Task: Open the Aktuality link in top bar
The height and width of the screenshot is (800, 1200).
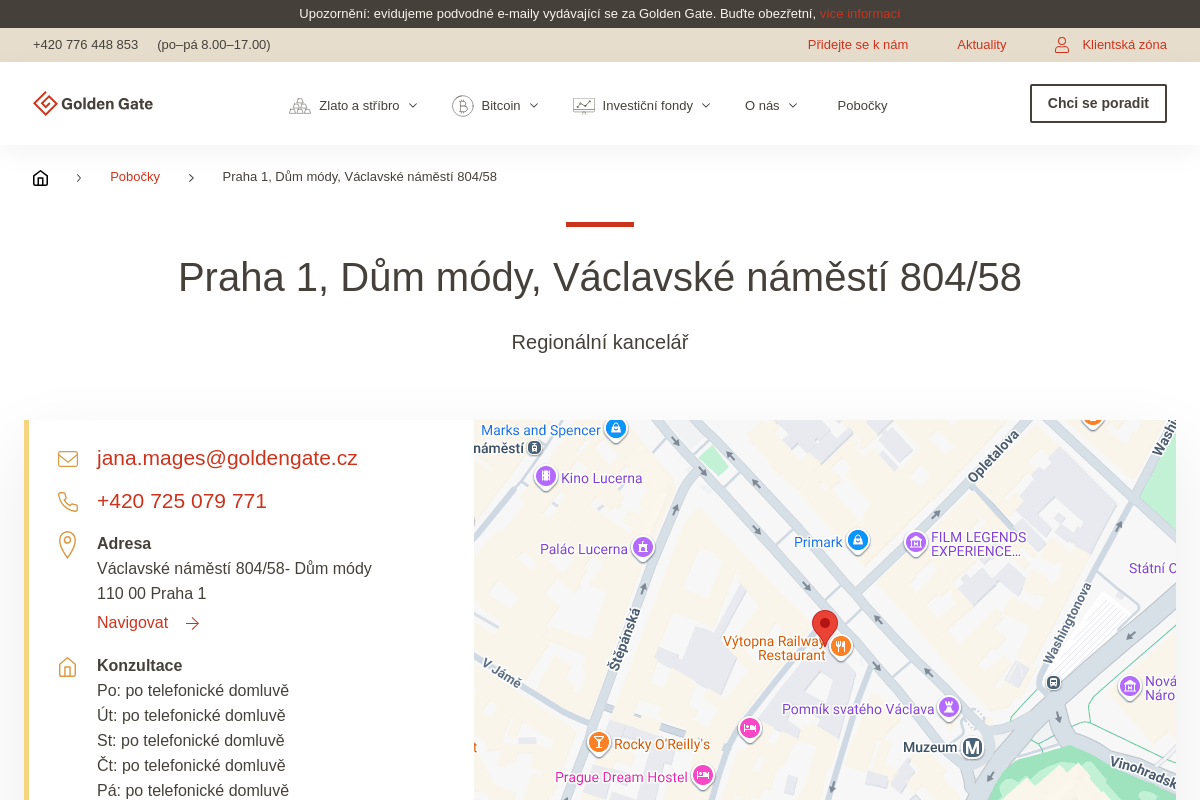Action: (x=981, y=45)
